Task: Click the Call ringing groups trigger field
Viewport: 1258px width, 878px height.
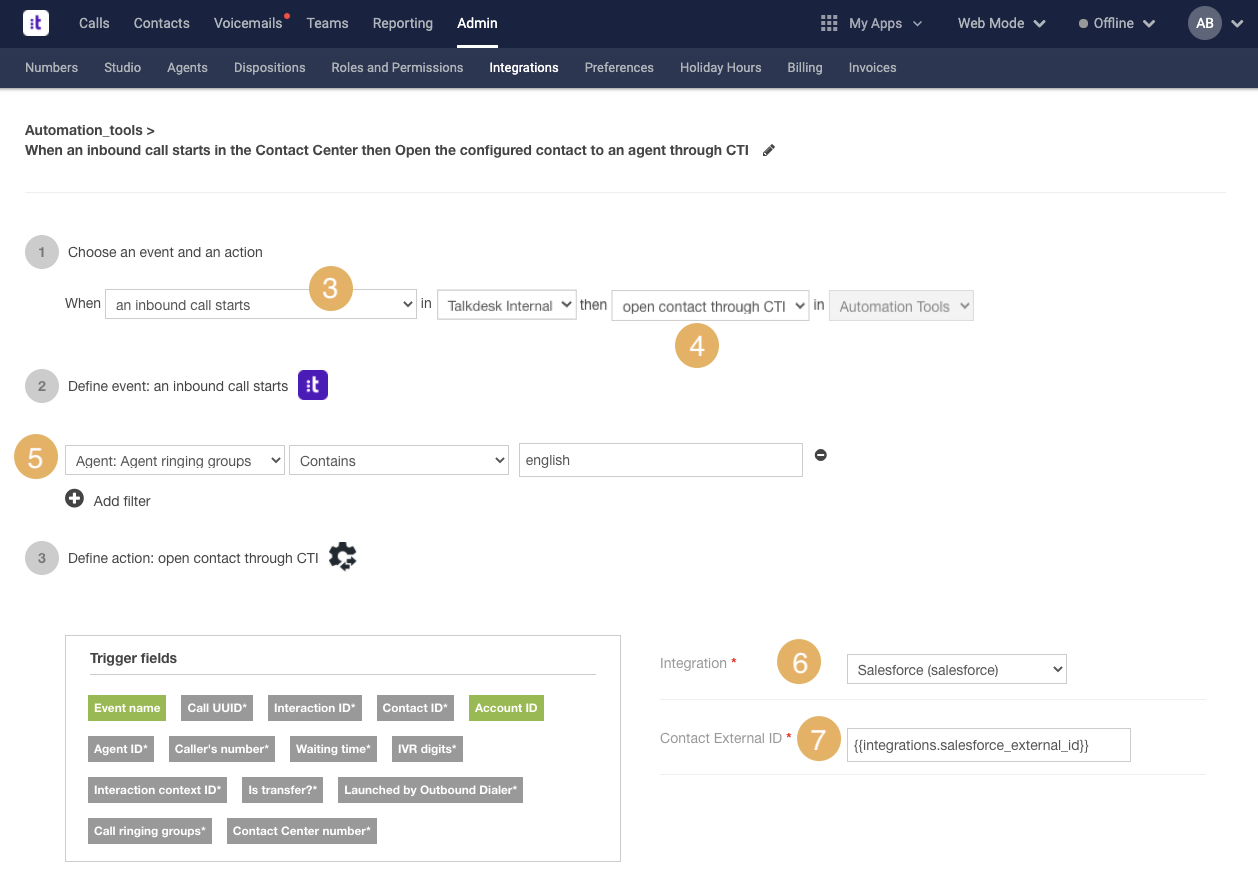Action: (x=150, y=831)
